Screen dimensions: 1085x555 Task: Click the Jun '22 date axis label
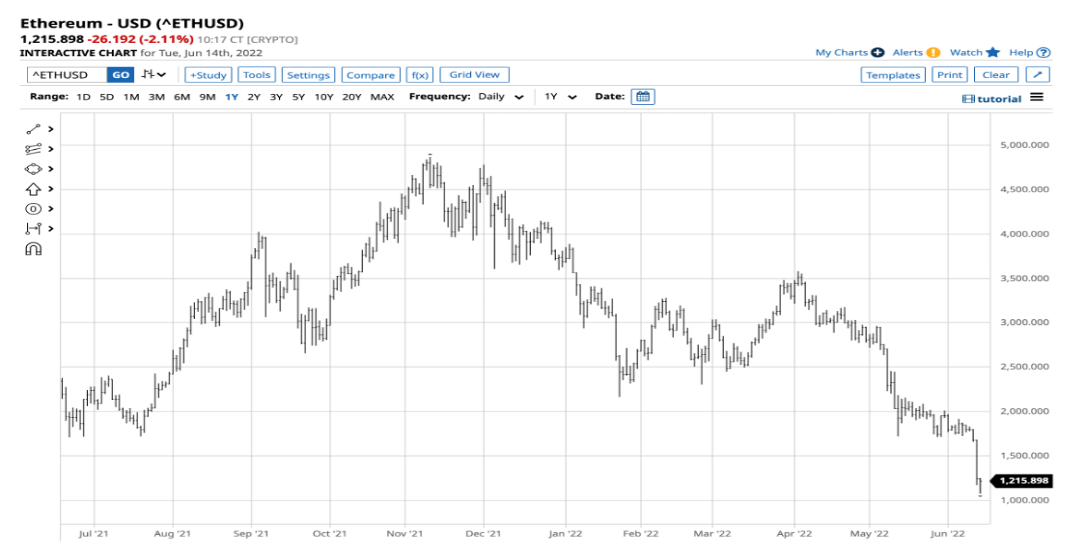[947, 534]
